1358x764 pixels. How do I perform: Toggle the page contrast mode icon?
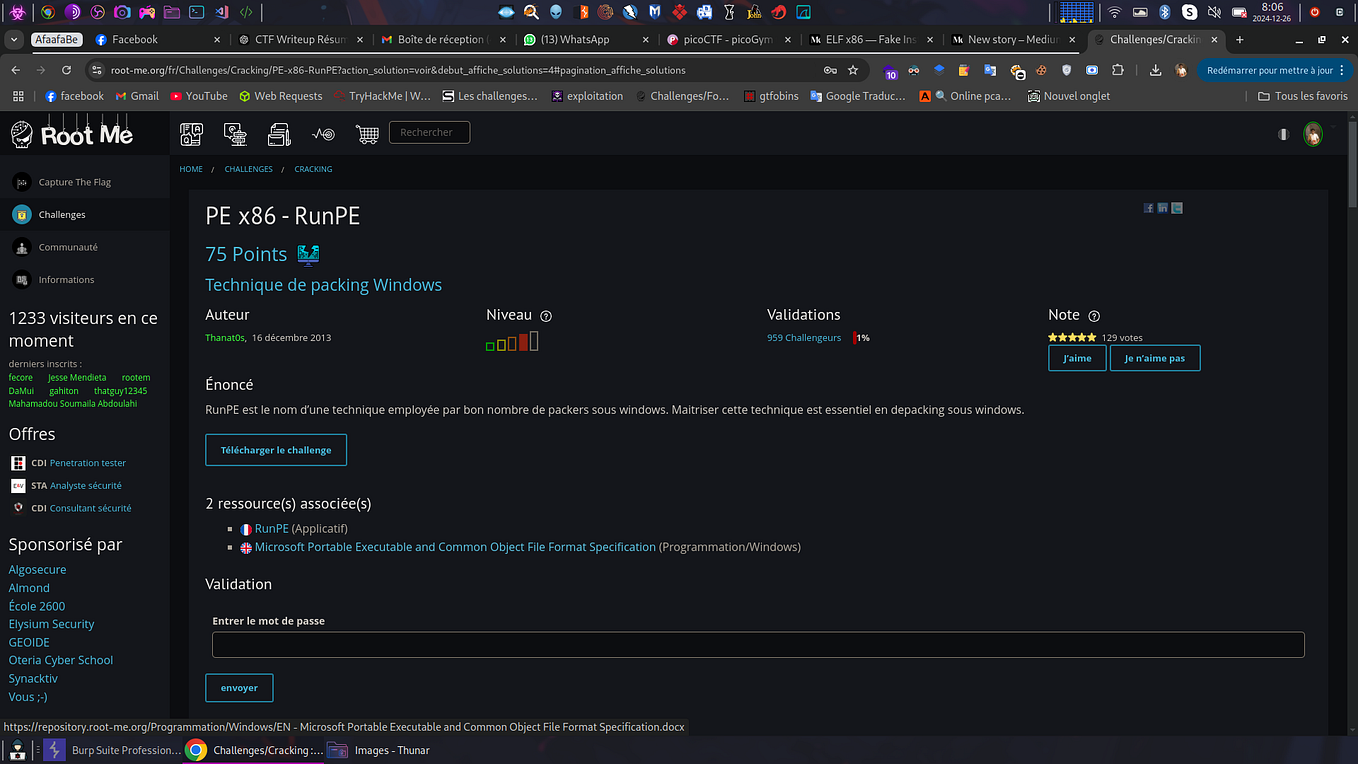(1283, 133)
